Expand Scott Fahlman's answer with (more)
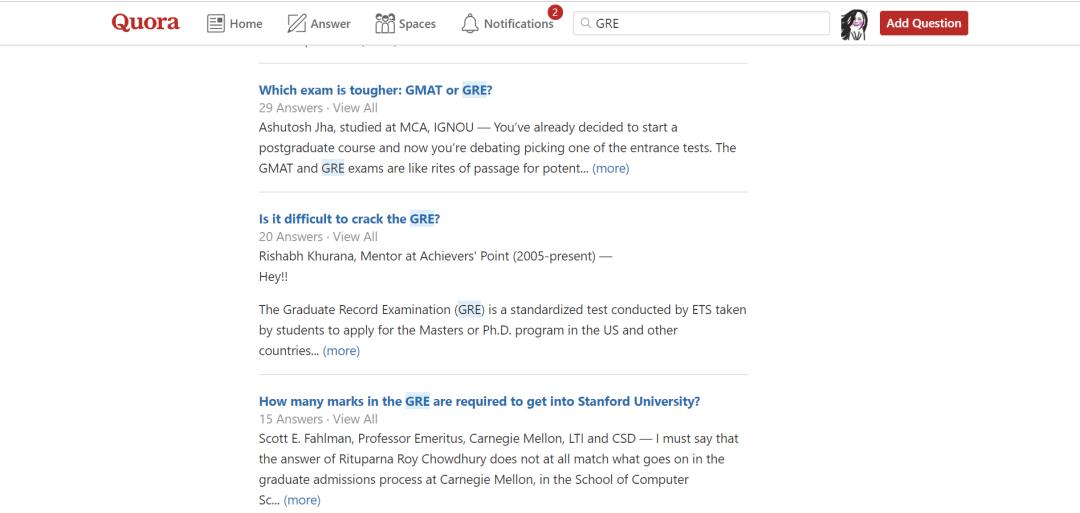The image size is (1080, 513). click(302, 500)
